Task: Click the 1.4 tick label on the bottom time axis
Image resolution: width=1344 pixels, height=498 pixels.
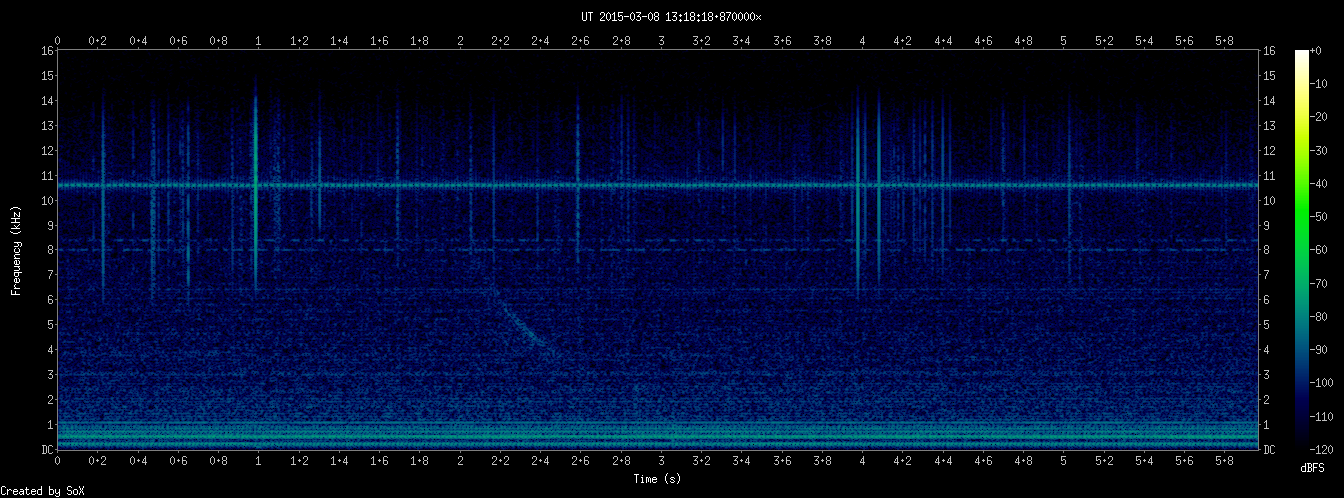Action: [339, 462]
